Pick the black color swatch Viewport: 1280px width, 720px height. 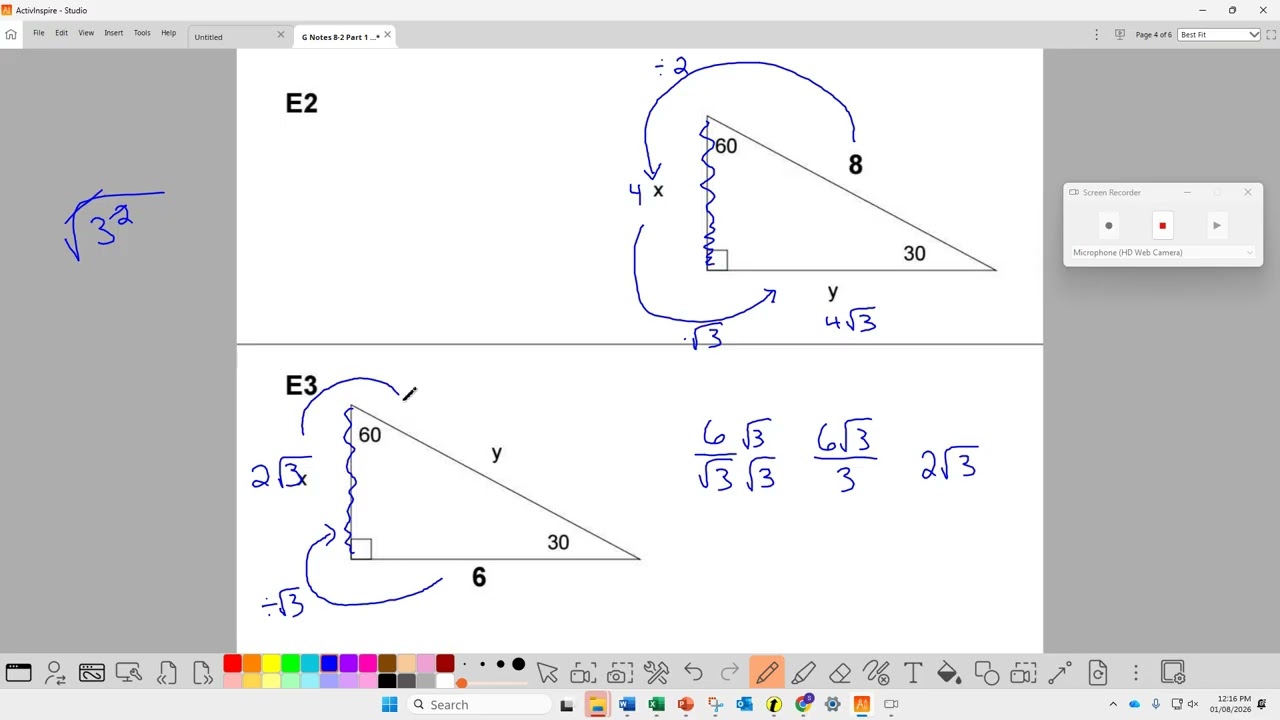click(387, 682)
